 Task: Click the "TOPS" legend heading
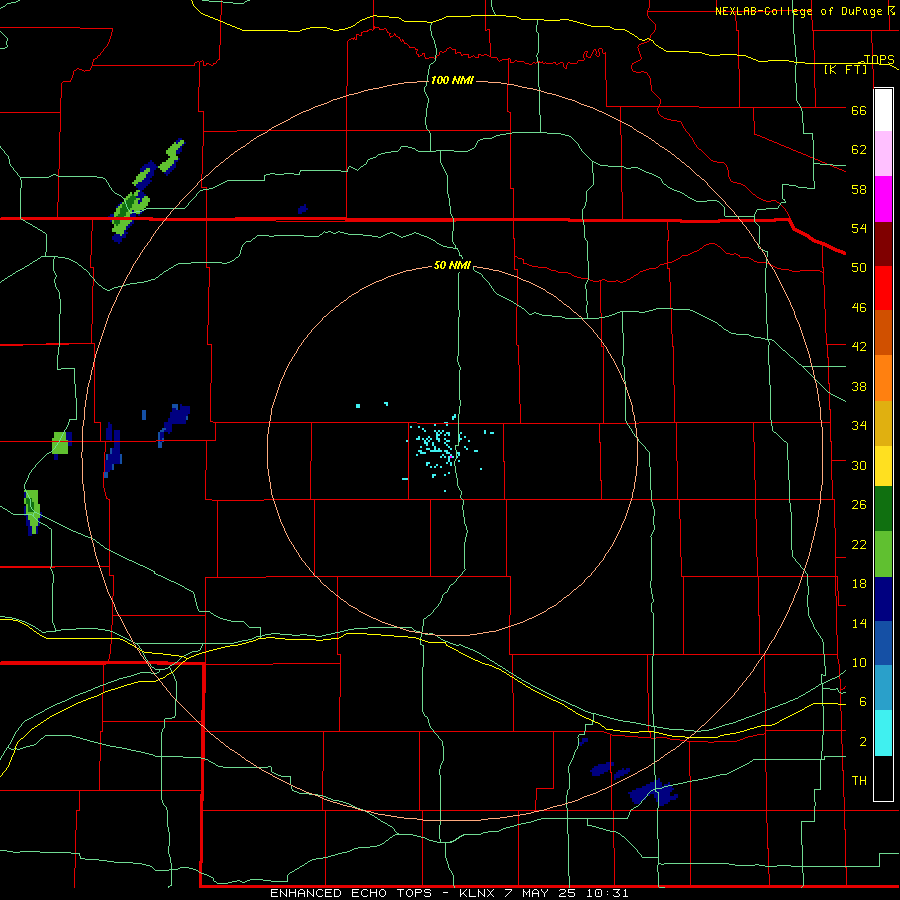click(x=879, y=59)
